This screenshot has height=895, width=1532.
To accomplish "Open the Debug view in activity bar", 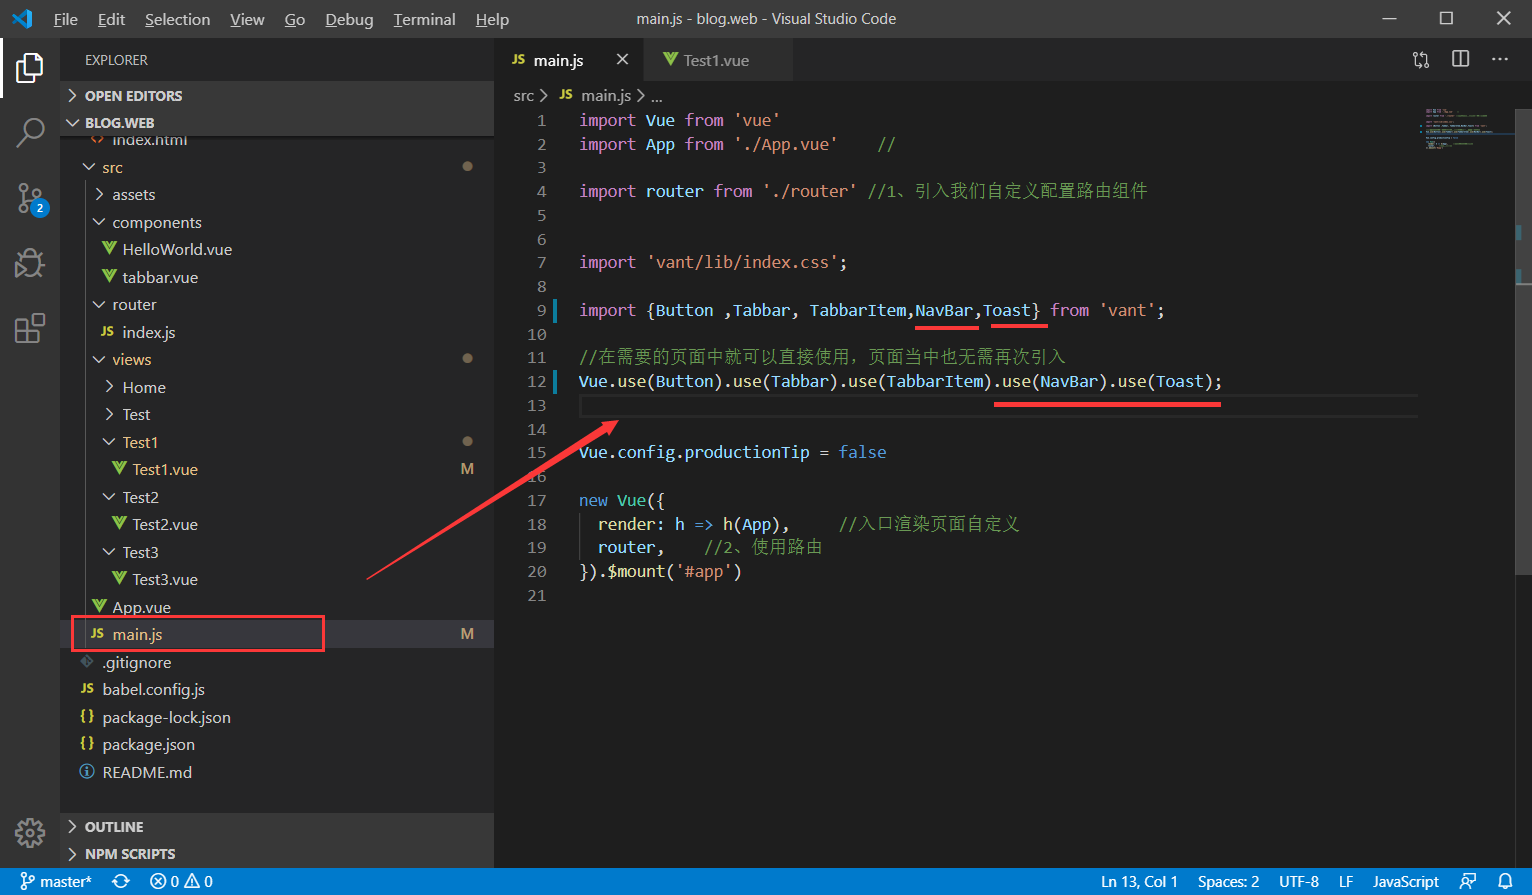I will 30,263.
